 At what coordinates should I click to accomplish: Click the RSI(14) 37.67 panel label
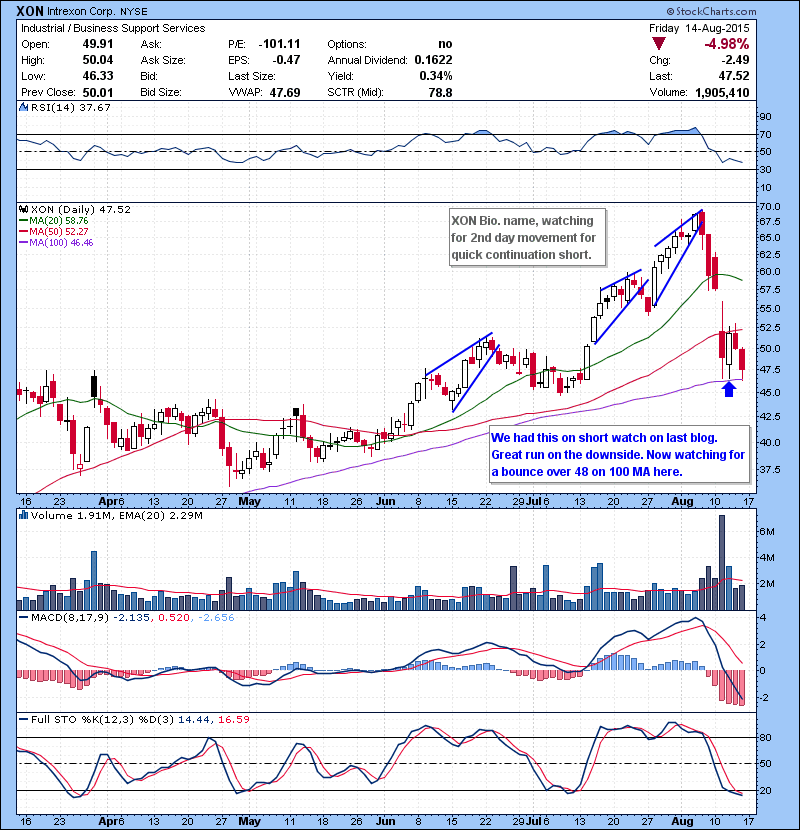pos(70,107)
